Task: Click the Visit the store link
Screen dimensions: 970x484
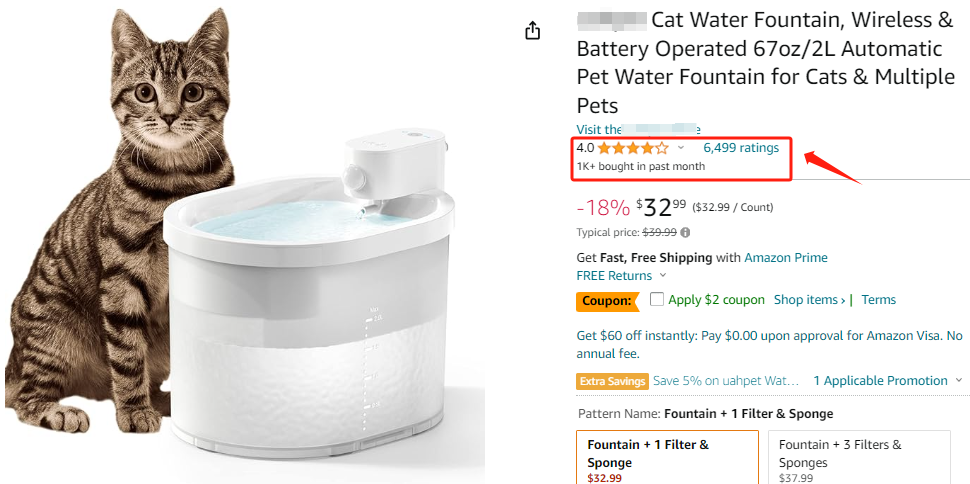Action: point(638,129)
